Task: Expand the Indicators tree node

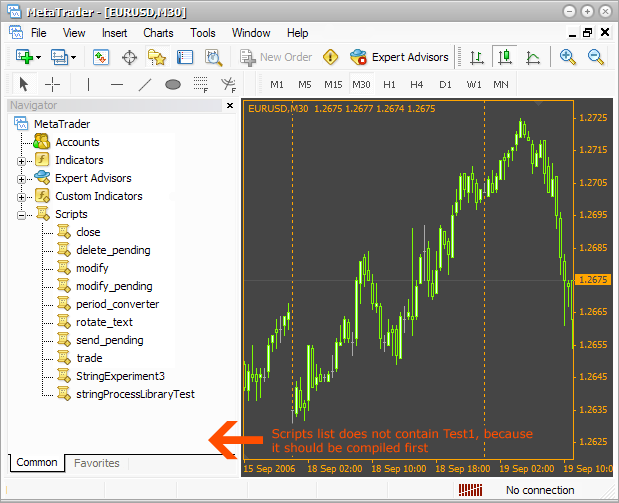Action: (21, 161)
